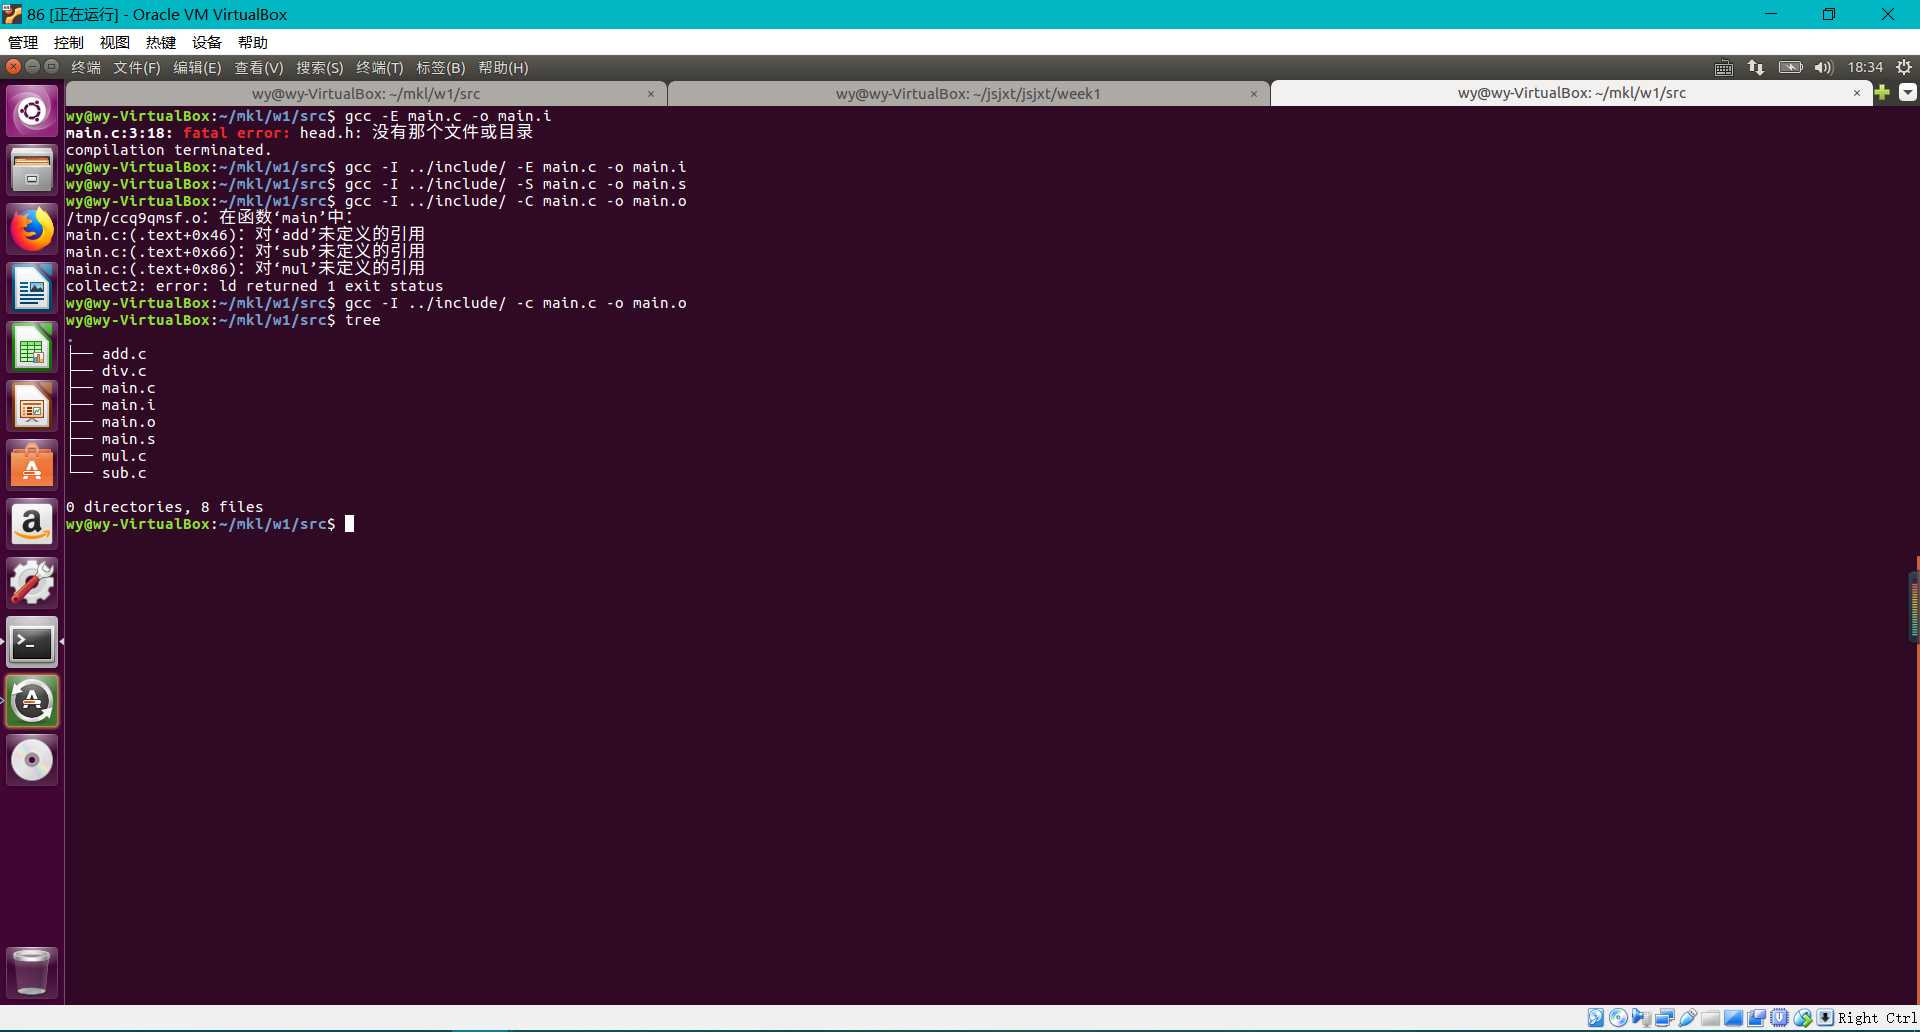The height and width of the screenshot is (1032, 1920).
Task: Open terminal 标签(B) menu
Action: [441, 67]
